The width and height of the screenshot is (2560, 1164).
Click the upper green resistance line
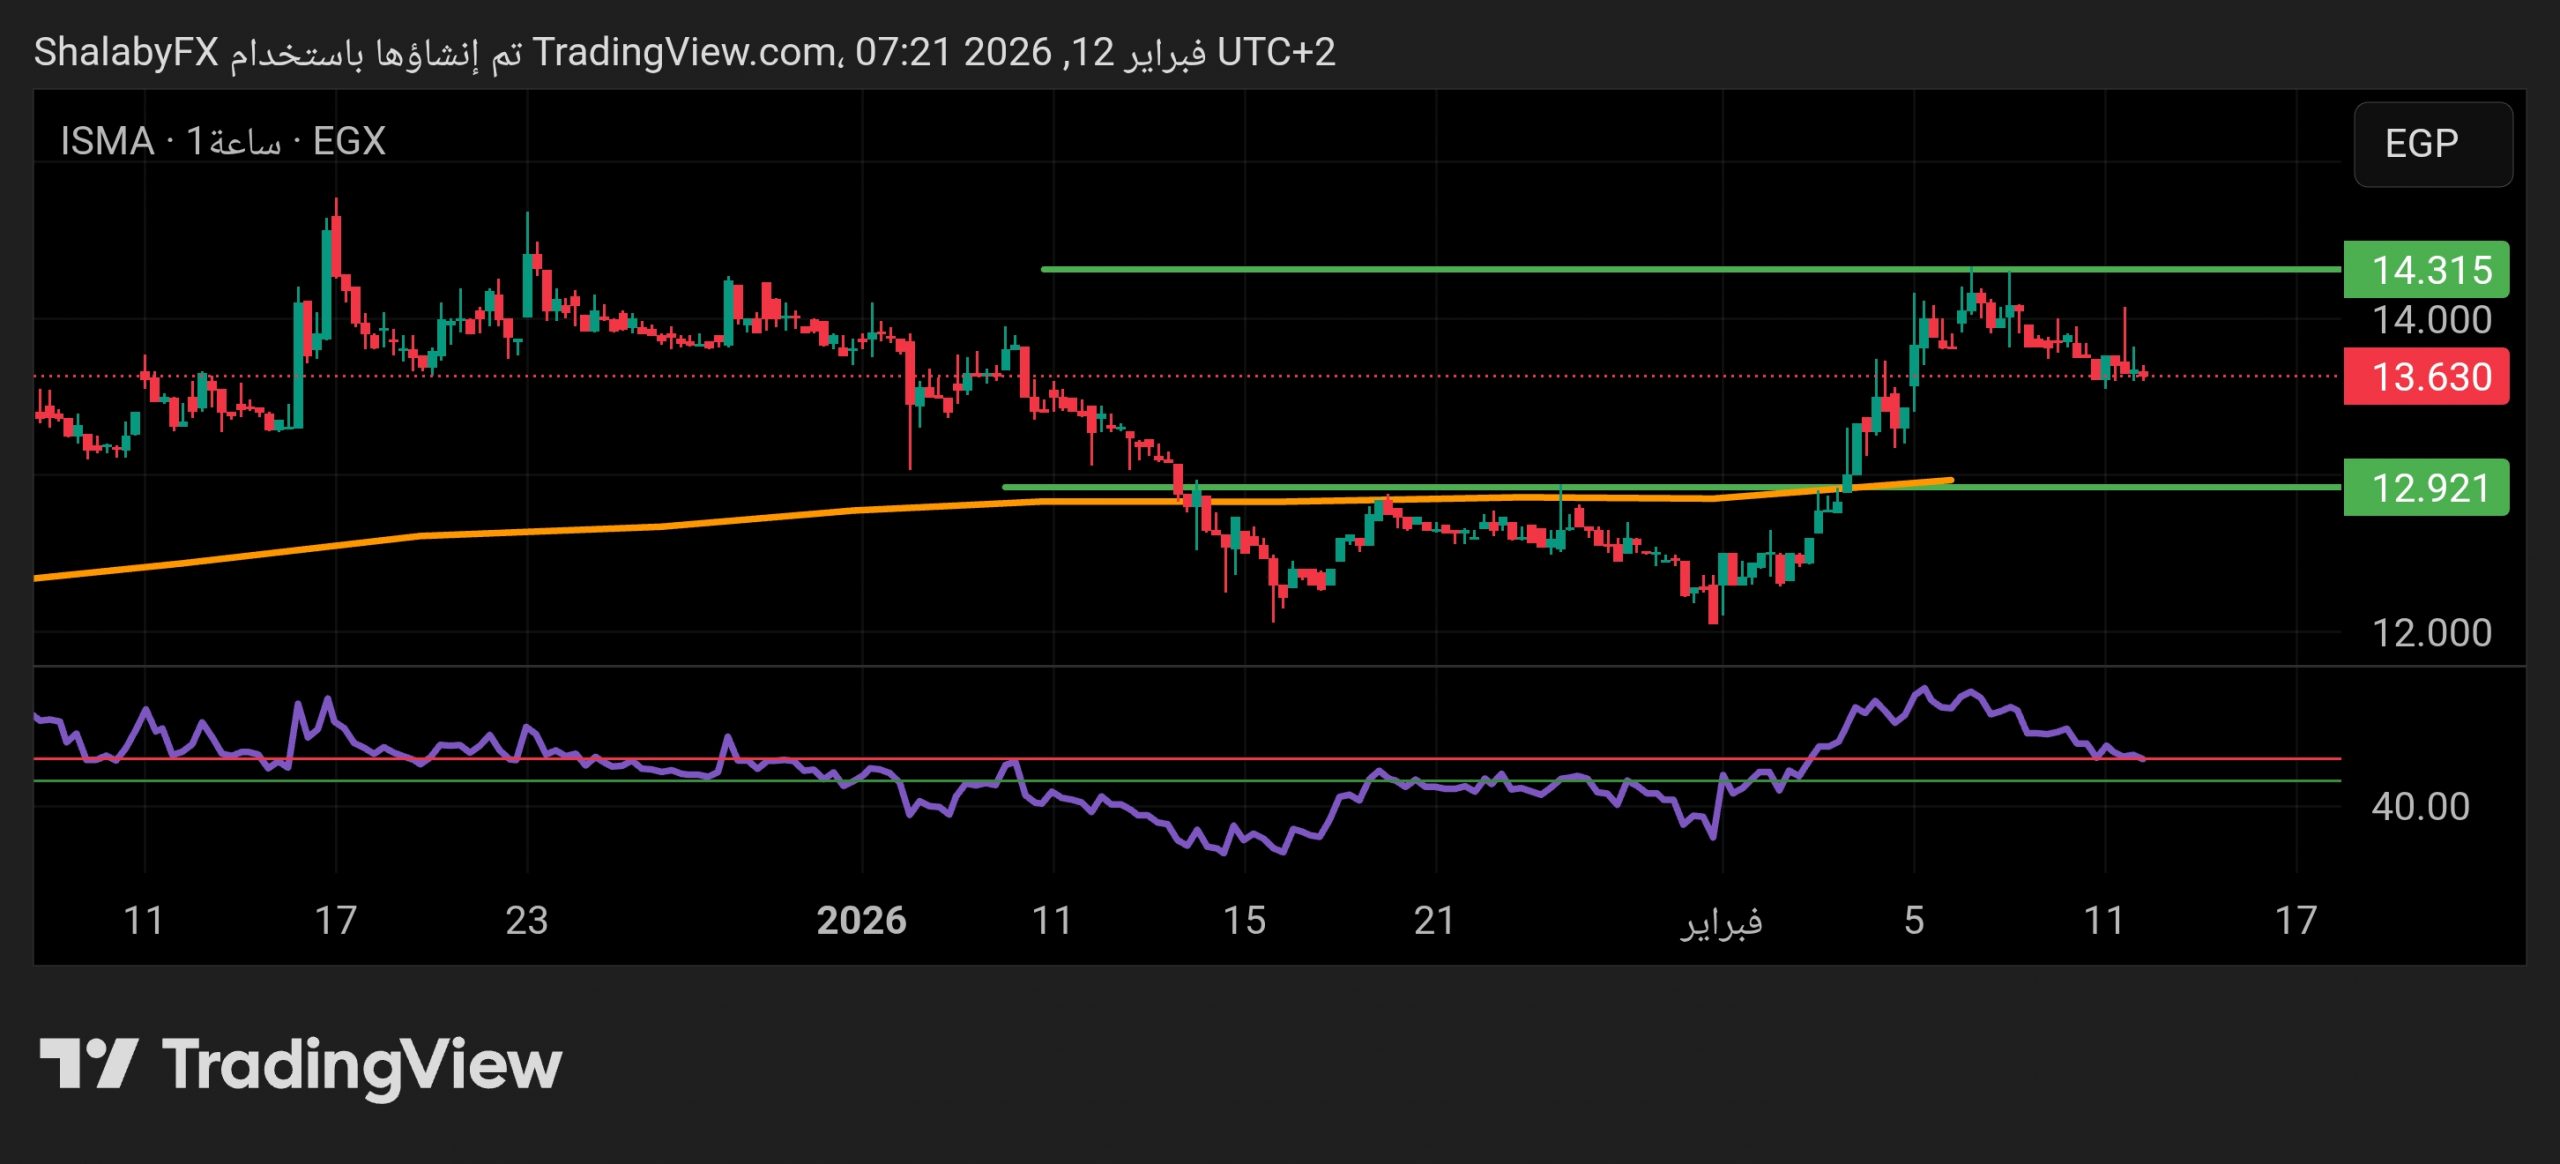tap(1500, 269)
